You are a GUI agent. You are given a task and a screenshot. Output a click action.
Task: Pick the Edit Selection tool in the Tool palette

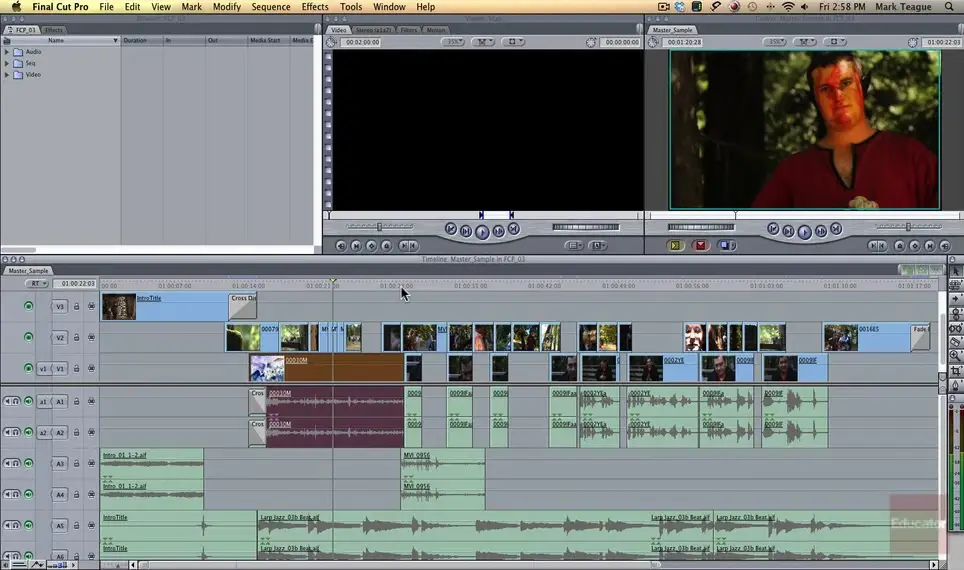956,285
